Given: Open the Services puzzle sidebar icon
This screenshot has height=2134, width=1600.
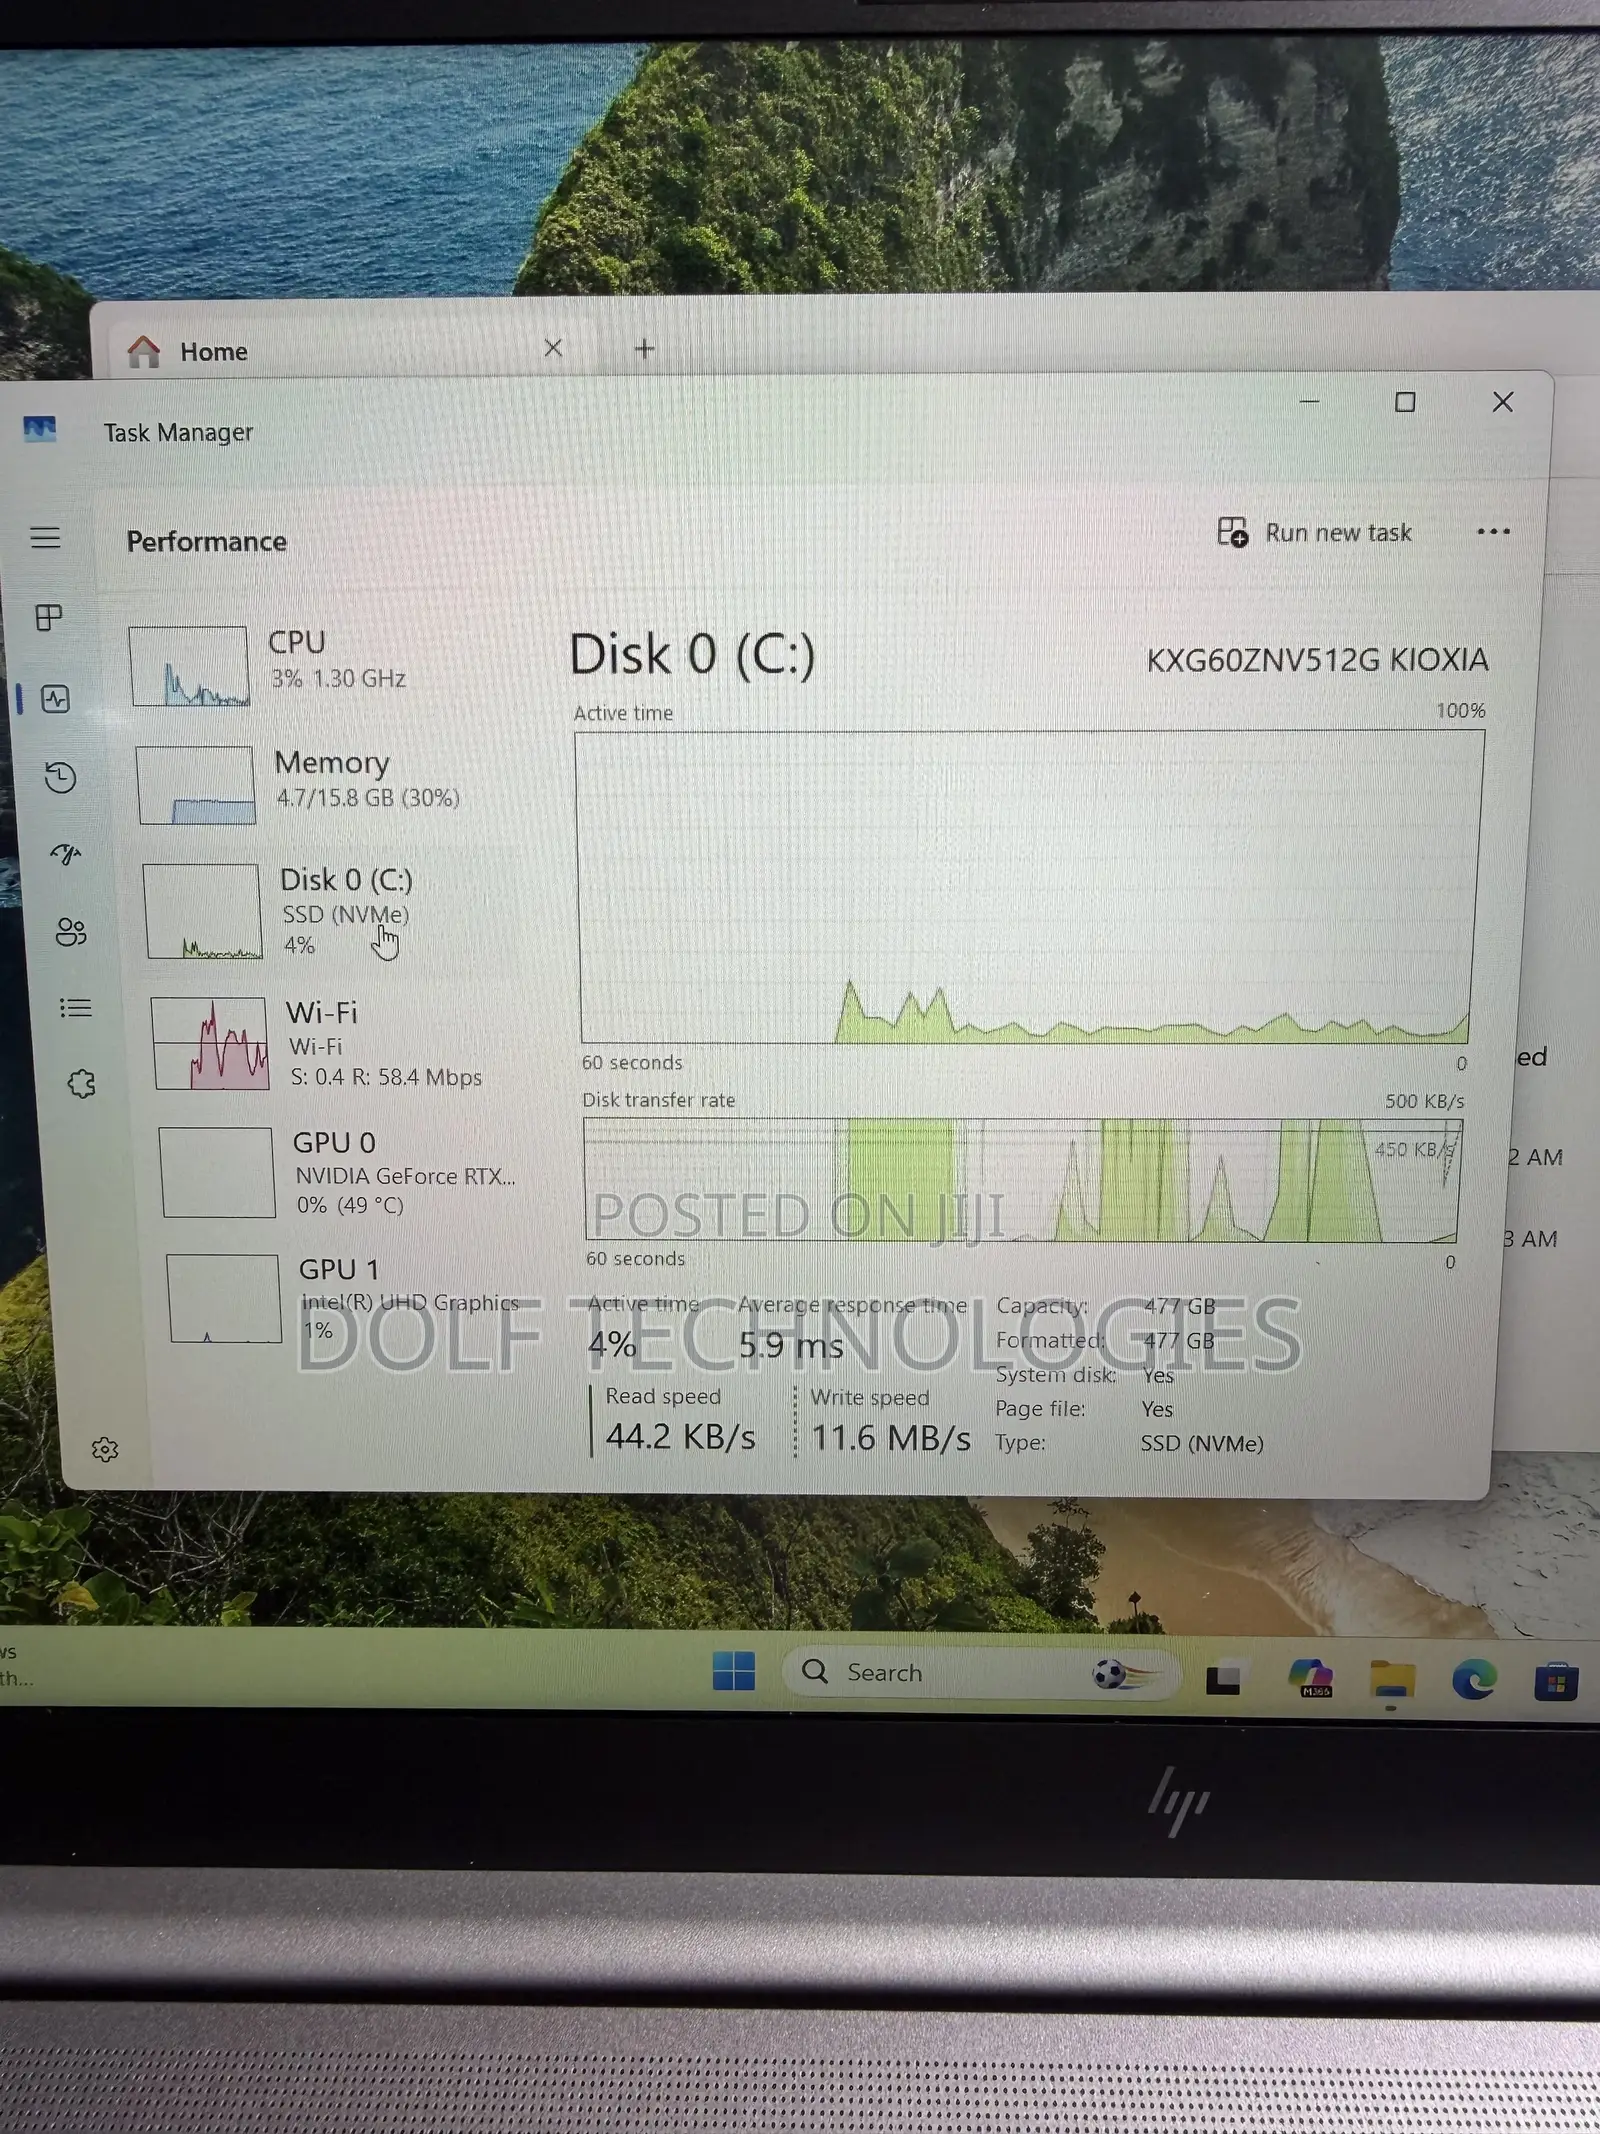Looking at the screenshot, I should pos(81,1084).
